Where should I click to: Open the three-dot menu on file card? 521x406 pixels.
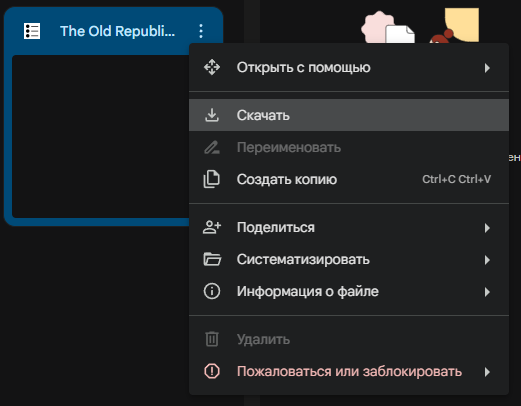[x=201, y=31]
